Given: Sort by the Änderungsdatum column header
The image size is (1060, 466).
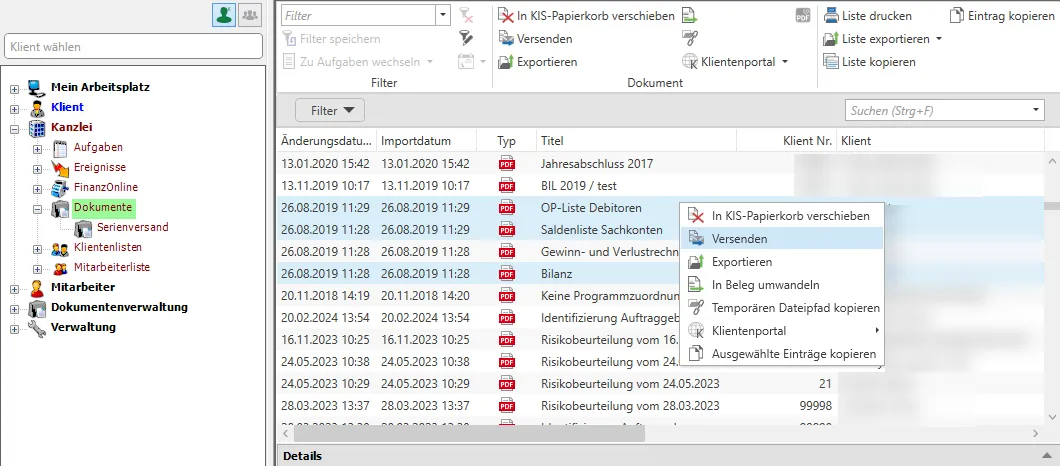Looking at the screenshot, I should point(327,141).
